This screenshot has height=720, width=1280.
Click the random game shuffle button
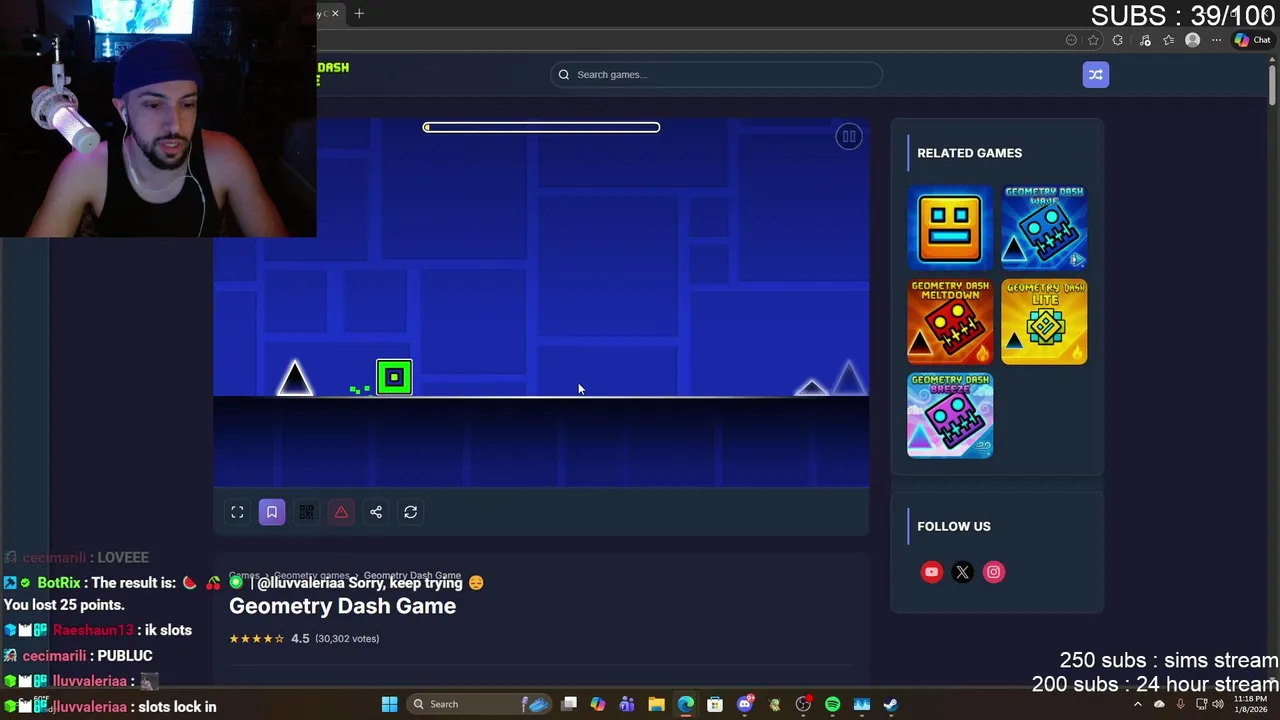pos(1096,75)
